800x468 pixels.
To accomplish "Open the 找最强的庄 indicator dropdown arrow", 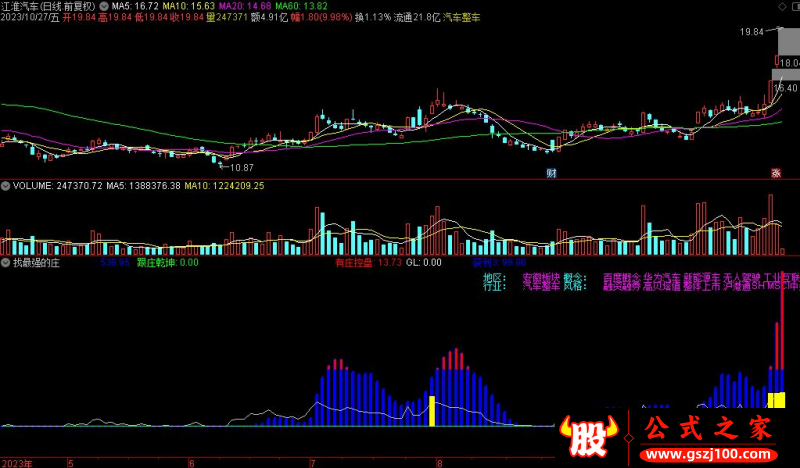I will tap(6, 263).
